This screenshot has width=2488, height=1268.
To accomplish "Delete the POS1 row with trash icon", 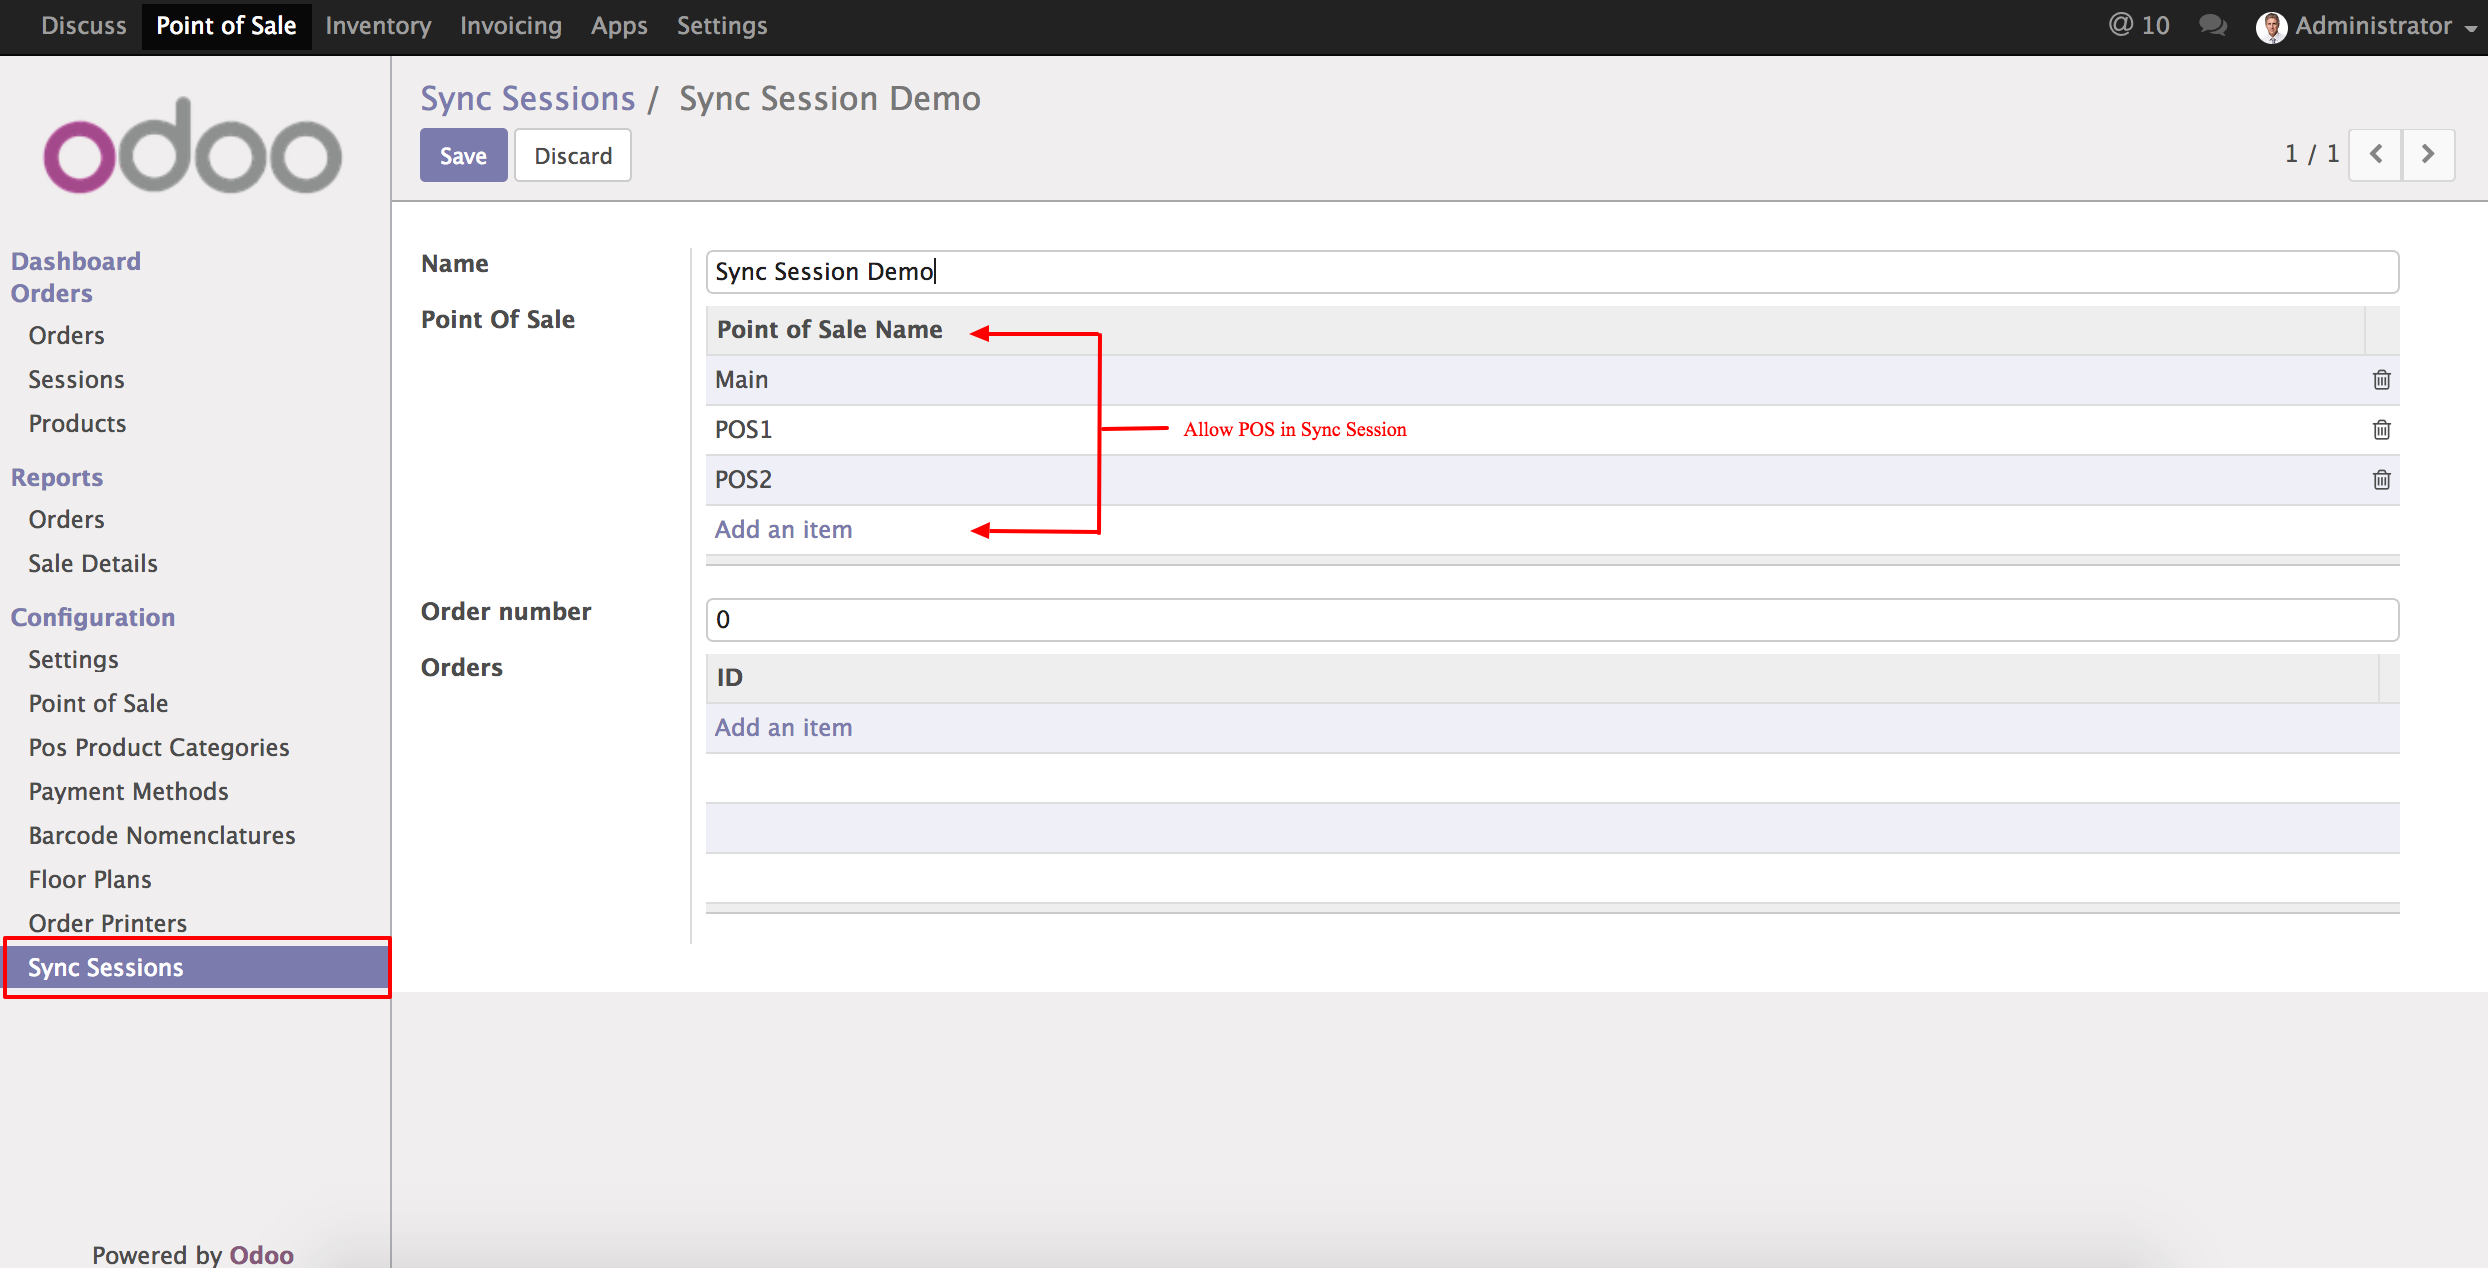I will tap(2381, 430).
